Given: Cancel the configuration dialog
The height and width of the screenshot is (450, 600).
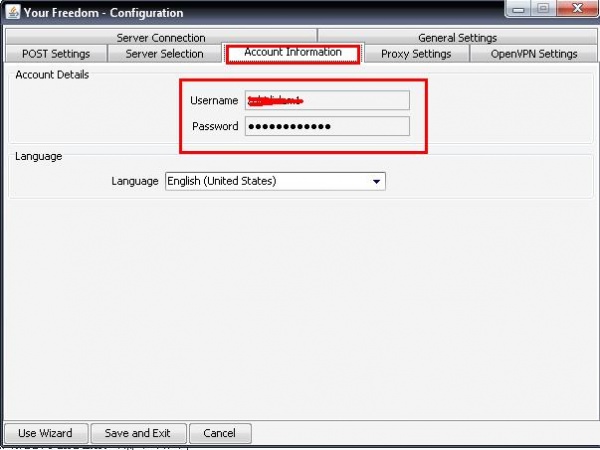Looking at the screenshot, I should coord(220,433).
